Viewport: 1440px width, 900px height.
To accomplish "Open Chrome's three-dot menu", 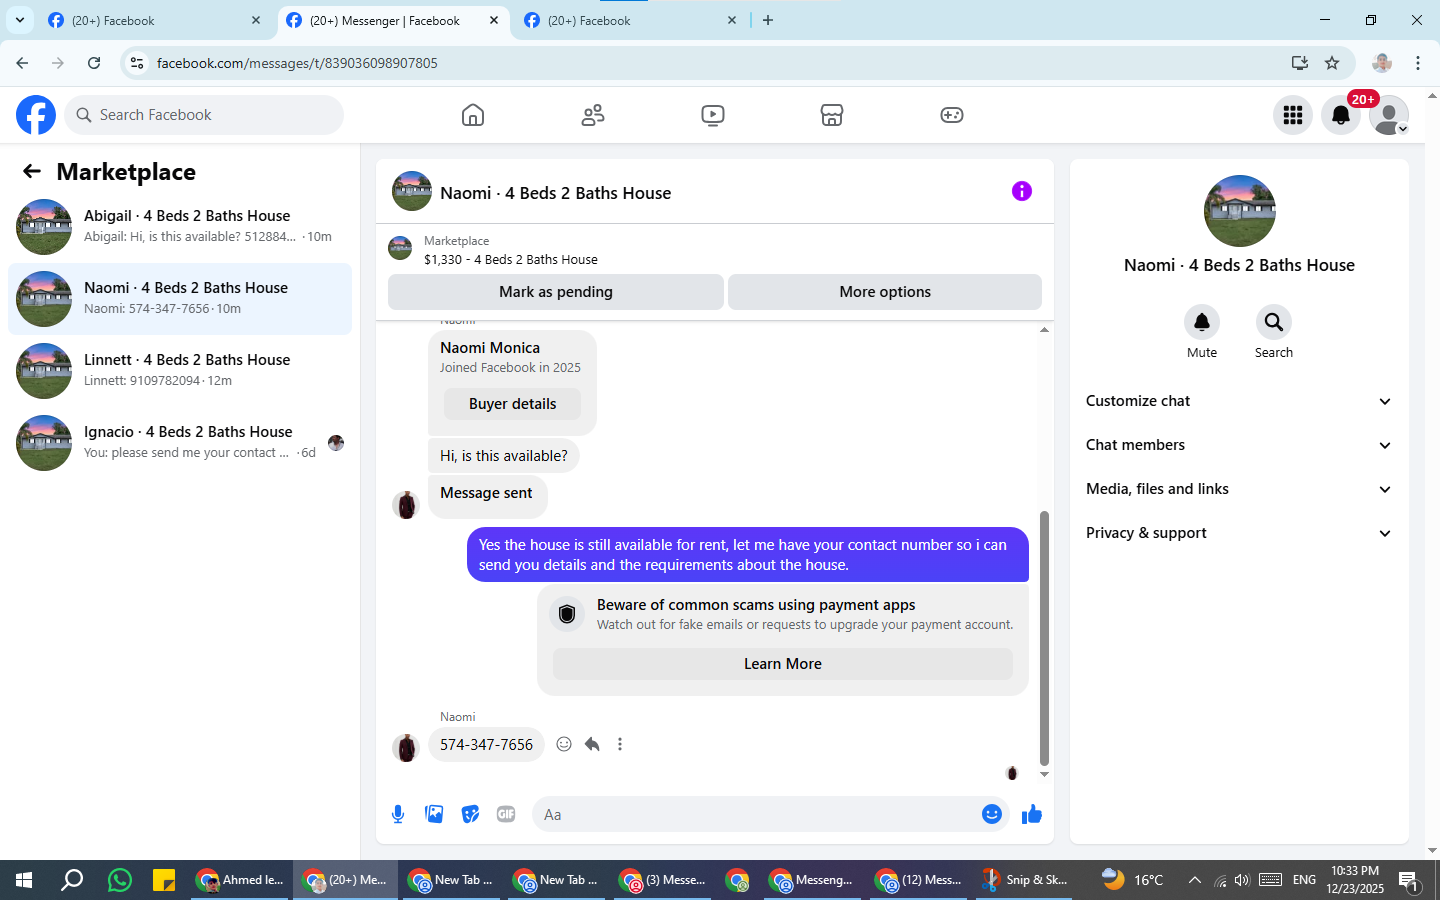I will (x=1418, y=63).
